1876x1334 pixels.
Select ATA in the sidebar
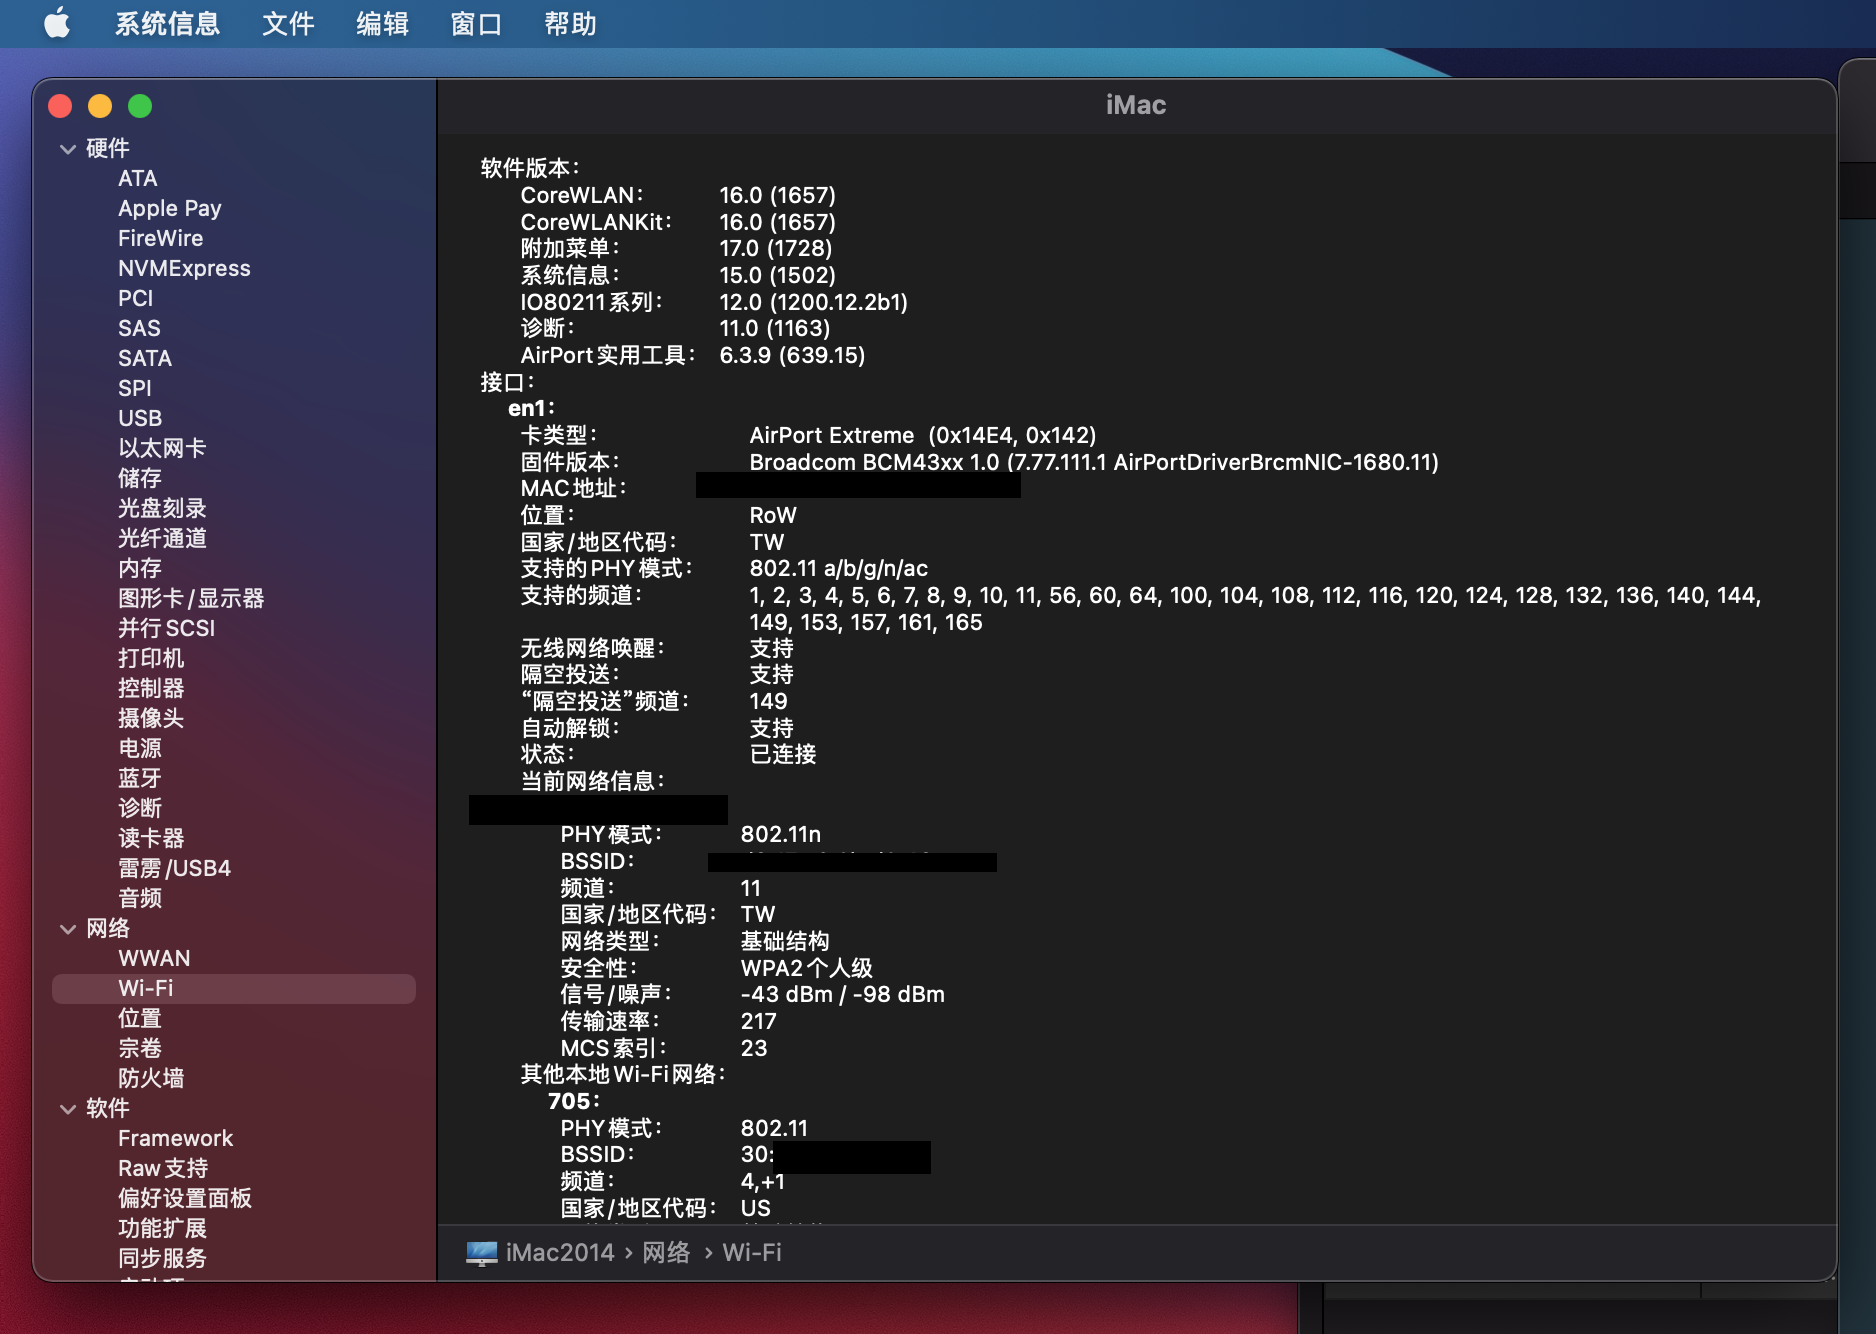[x=137, y=179]
